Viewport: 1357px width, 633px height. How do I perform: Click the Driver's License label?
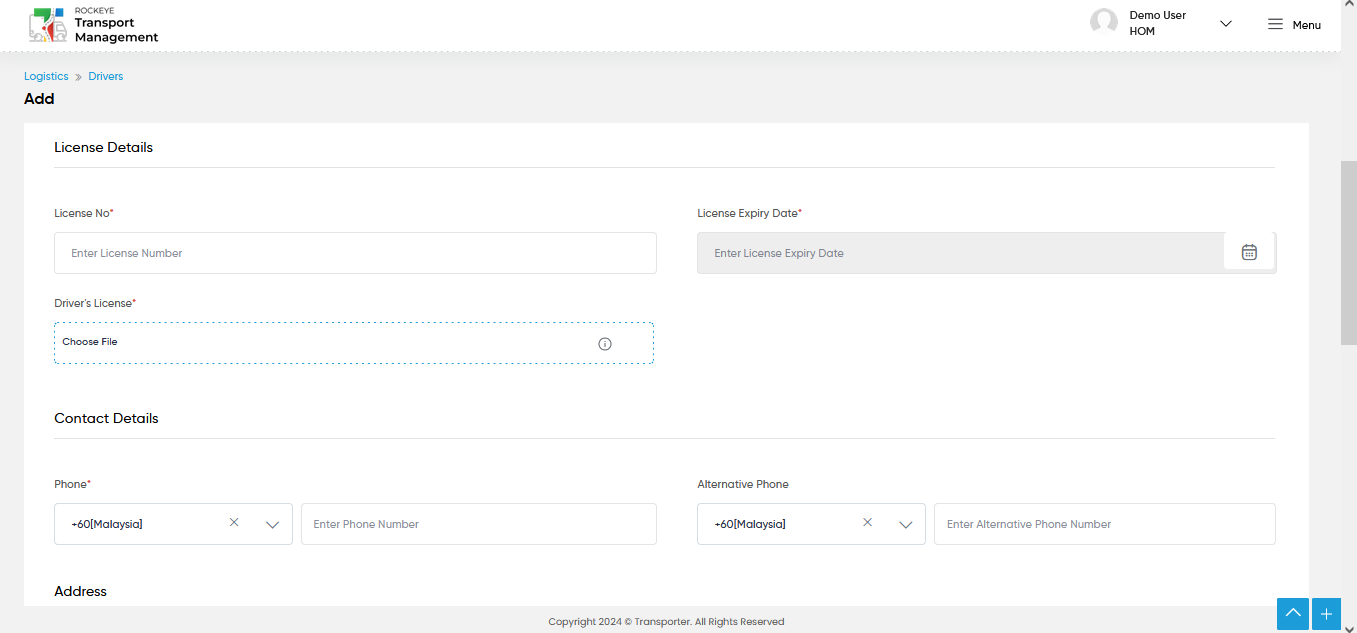(95, 303)
